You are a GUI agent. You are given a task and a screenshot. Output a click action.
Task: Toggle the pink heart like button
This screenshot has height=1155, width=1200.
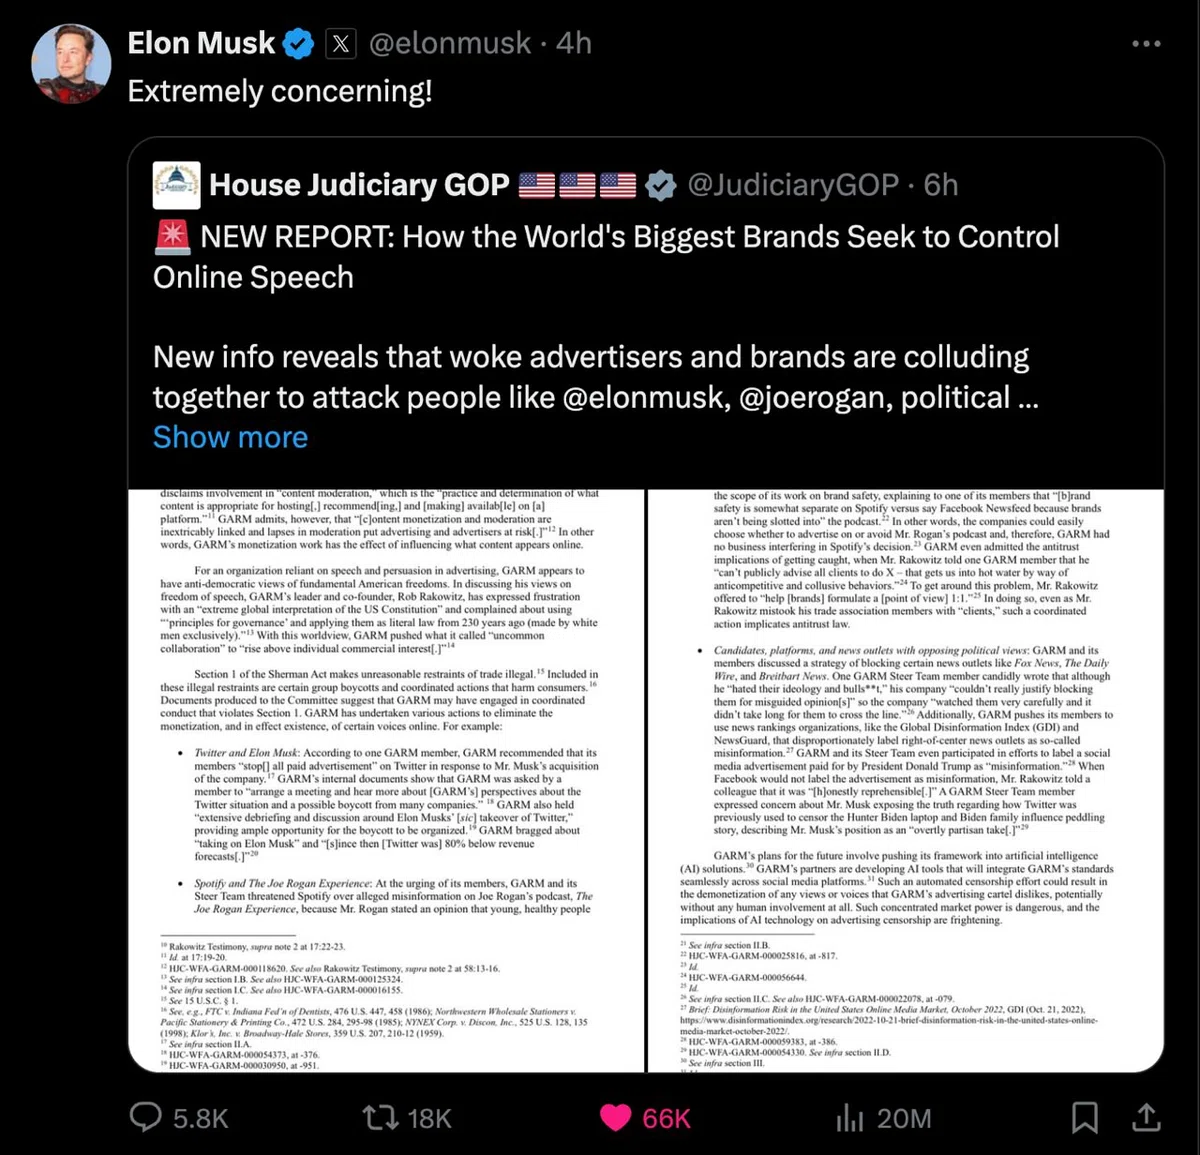[615, 1117]
